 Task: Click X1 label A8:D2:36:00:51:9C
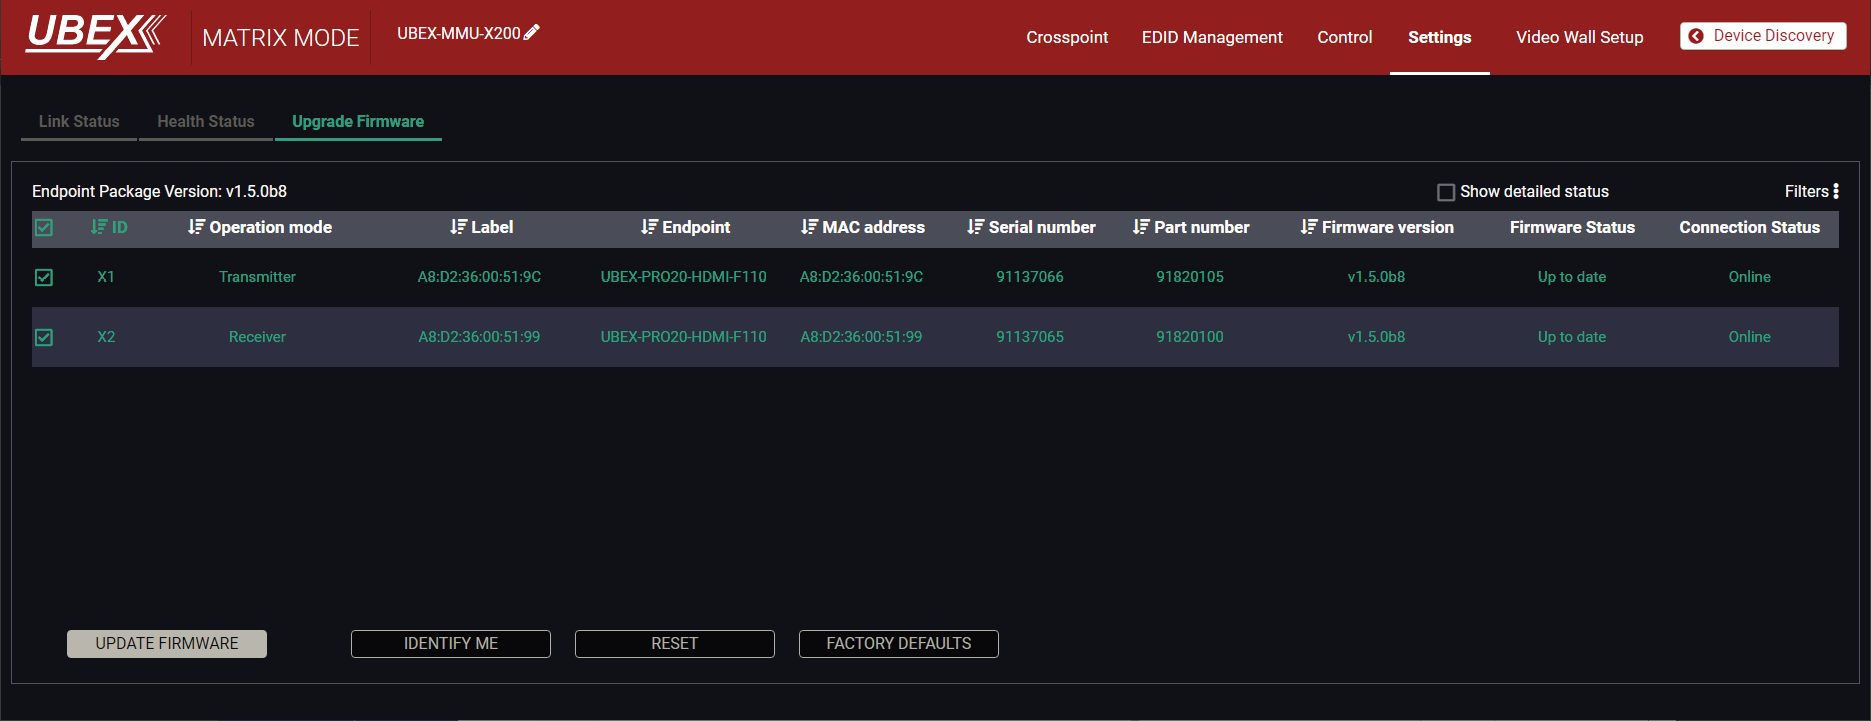click(479, 277)
